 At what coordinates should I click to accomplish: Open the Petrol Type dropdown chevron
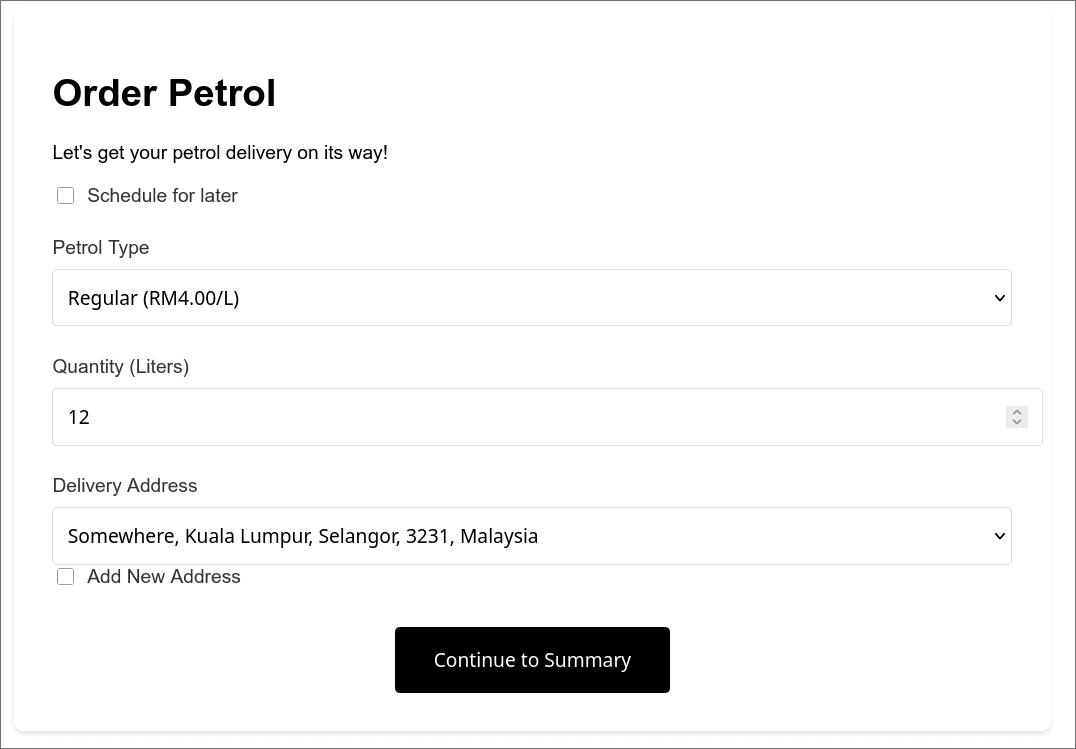click(x=998, y=297)
